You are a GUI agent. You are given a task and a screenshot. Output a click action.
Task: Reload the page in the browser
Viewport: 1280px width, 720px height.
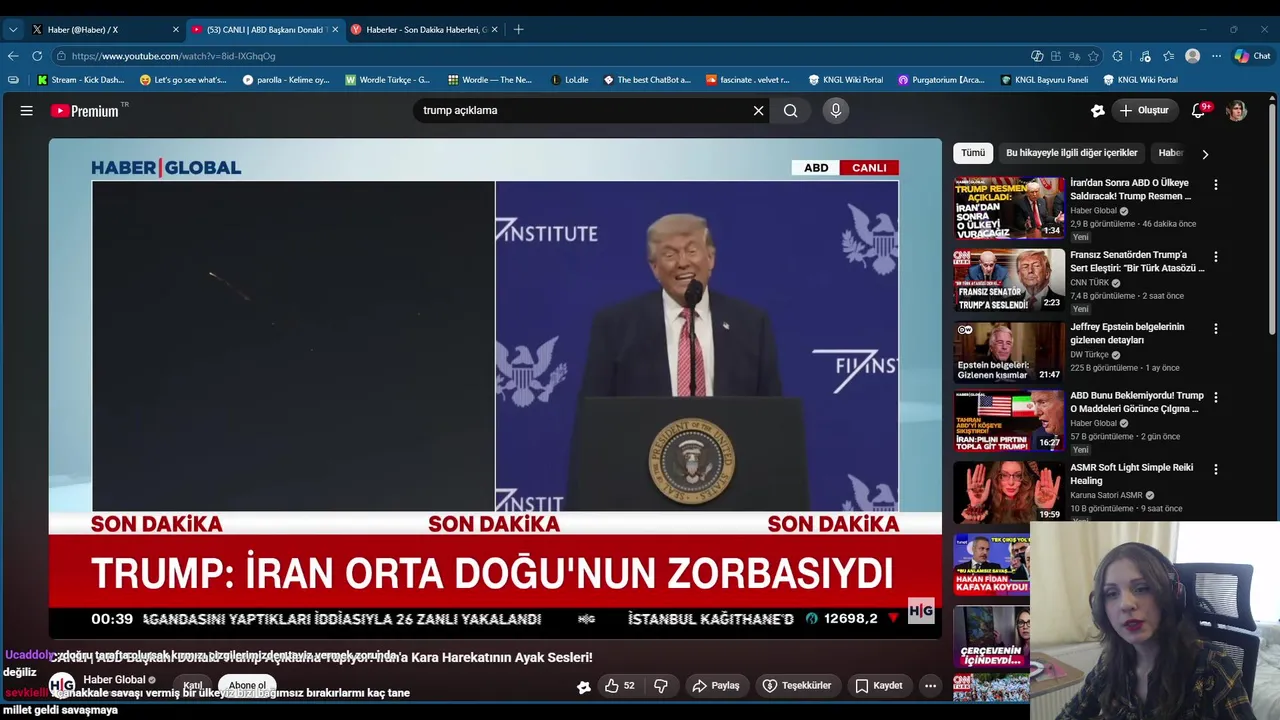click(x=37, y=56)
